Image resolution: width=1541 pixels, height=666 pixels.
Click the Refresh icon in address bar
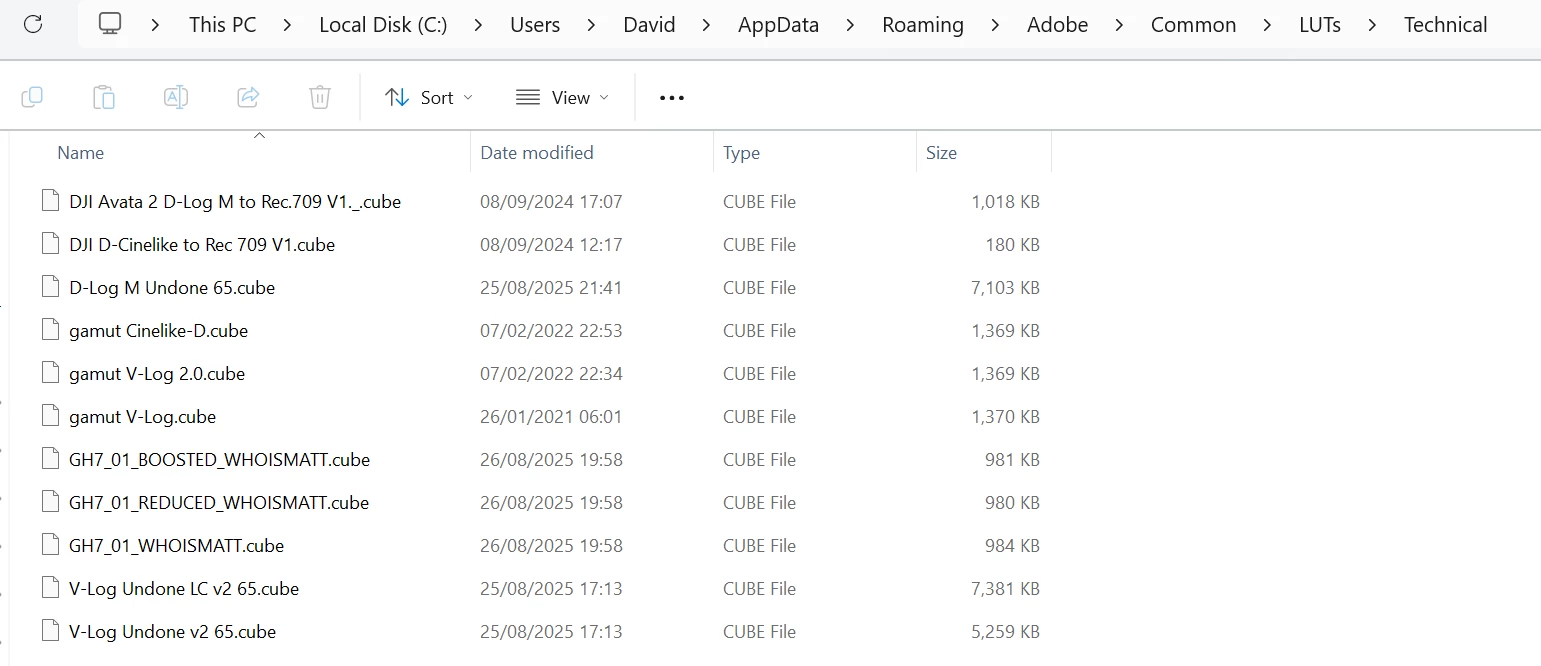[32, 24]
